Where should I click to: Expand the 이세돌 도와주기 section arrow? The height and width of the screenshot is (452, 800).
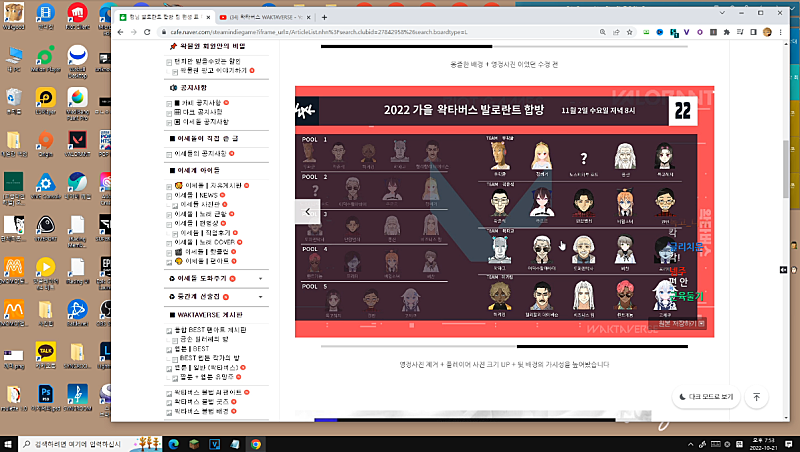point(261,279)
